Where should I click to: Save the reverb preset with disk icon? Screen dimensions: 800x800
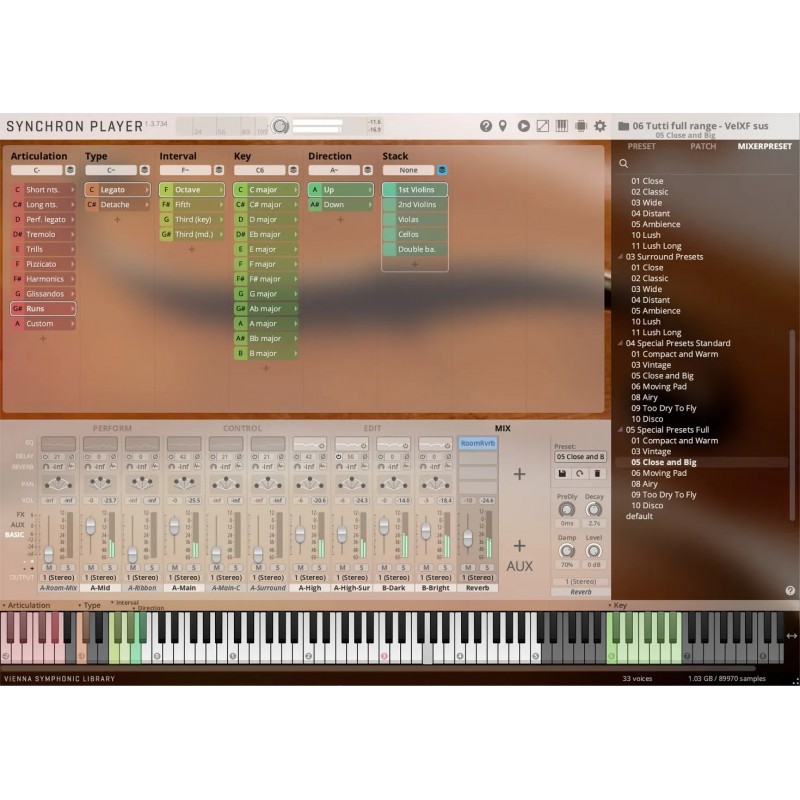coord(563,473)
